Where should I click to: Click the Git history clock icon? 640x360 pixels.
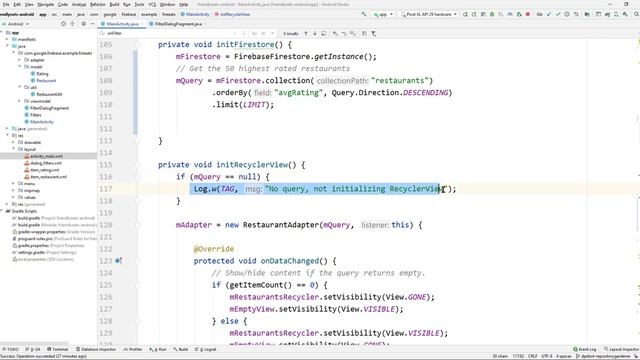click(x=567, y=14)
